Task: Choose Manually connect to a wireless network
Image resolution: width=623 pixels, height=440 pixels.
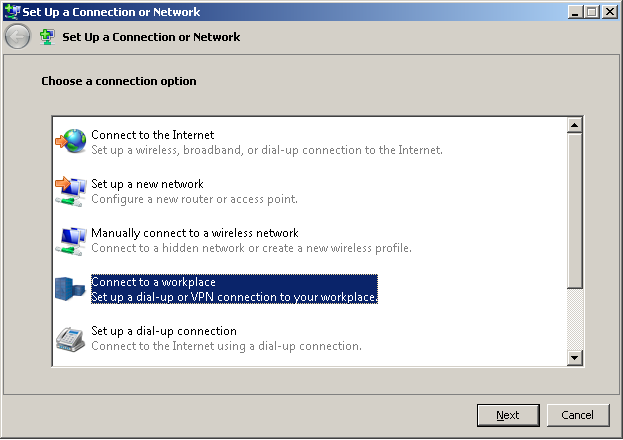Action: (251, 240)
